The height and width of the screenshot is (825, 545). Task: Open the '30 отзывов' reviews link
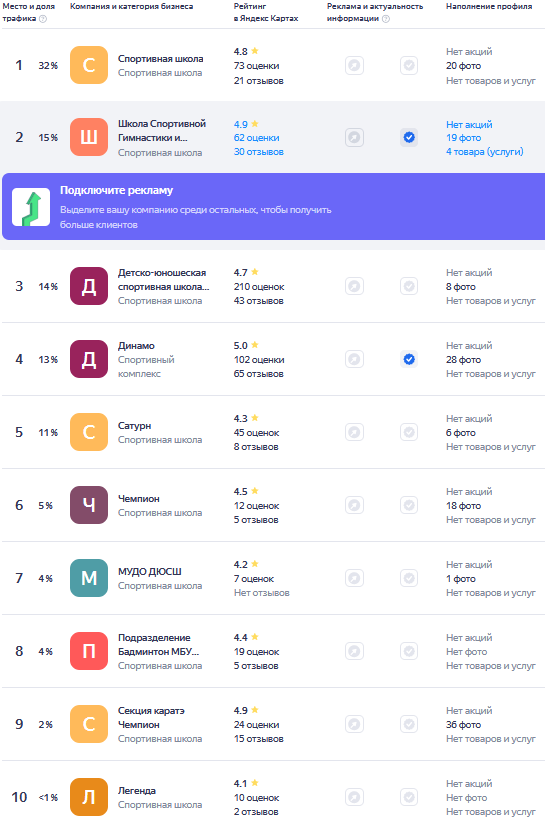[x=259, y=152]
